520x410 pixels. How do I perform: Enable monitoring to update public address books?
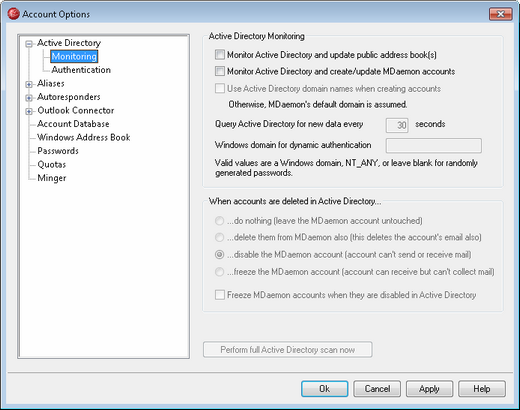click(x=220, y=55)
